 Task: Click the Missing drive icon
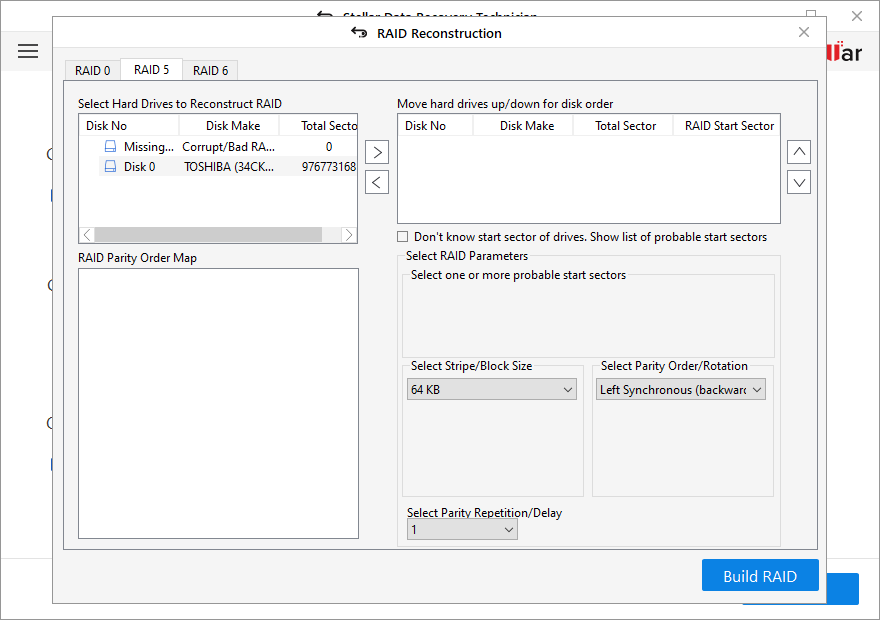pos(111,147)
